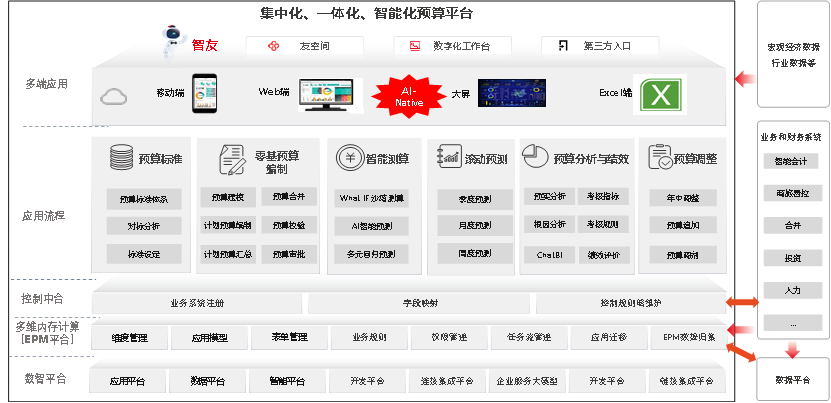Open the 预实分析 box
Screen dimensions: 831x403
pos(550,196)
